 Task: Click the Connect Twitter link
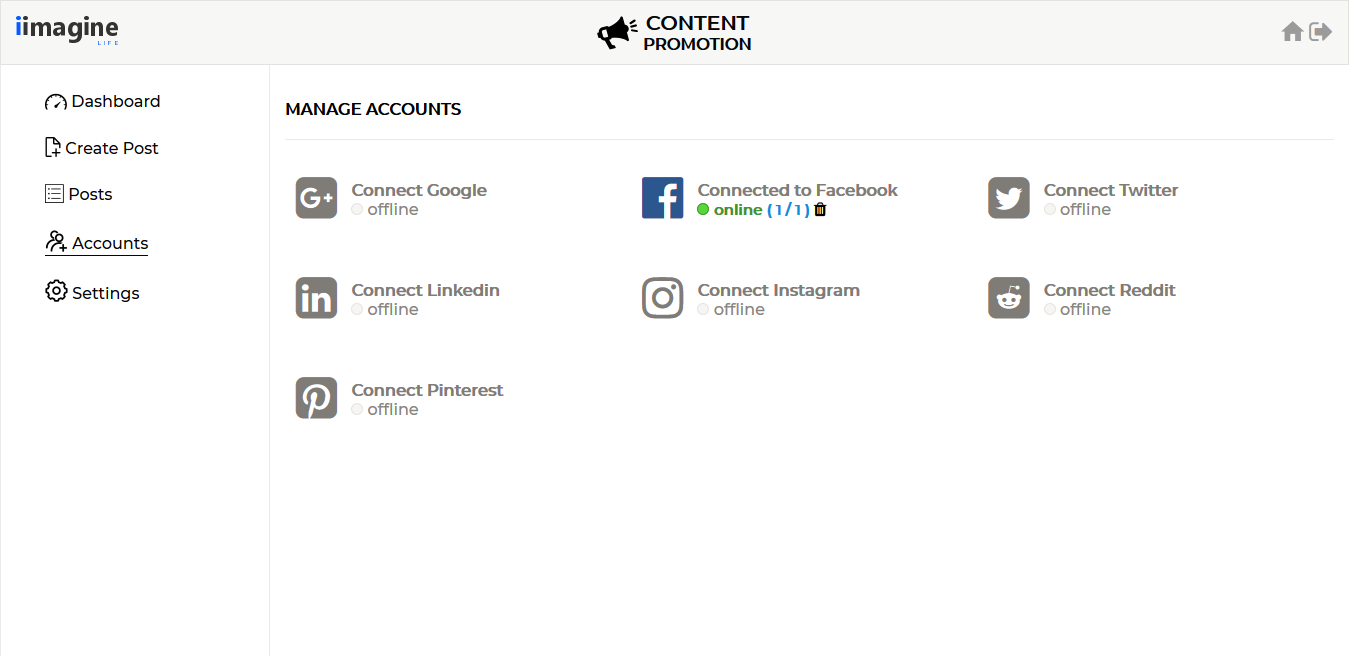(1111, 190)
